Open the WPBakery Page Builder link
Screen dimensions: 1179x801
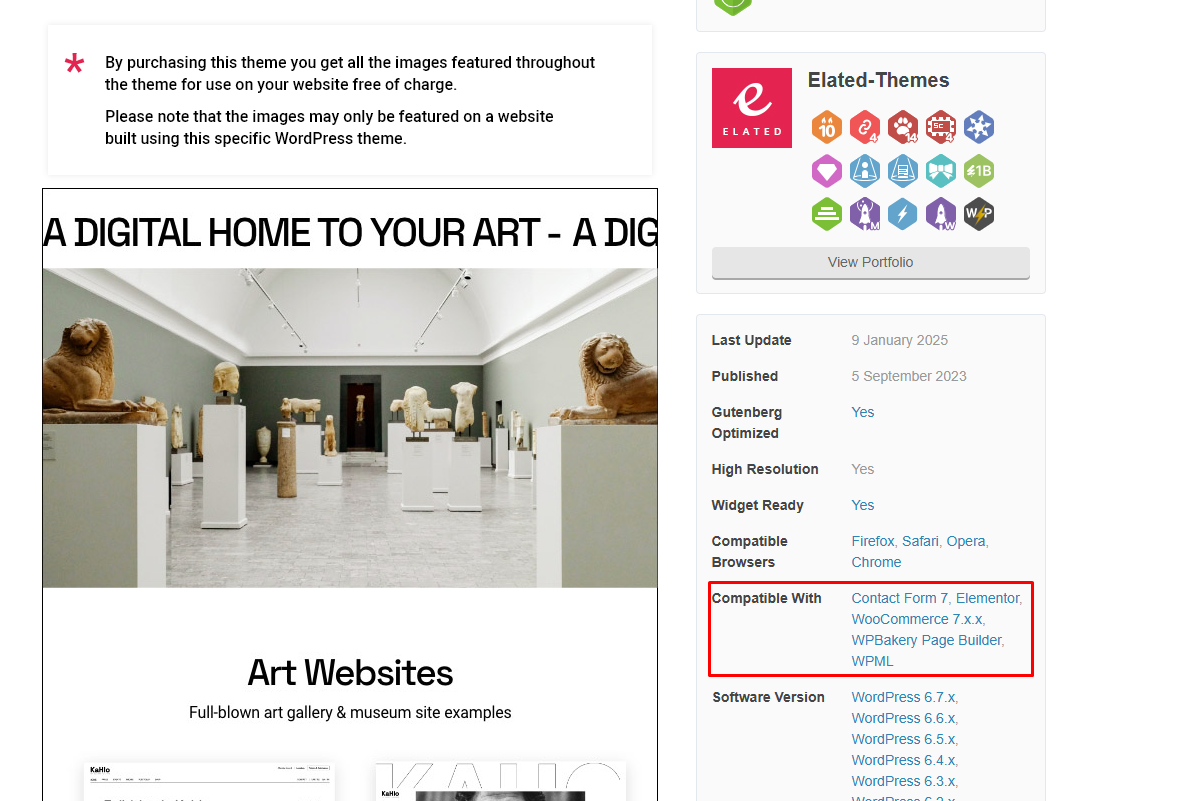click(926, 641)
